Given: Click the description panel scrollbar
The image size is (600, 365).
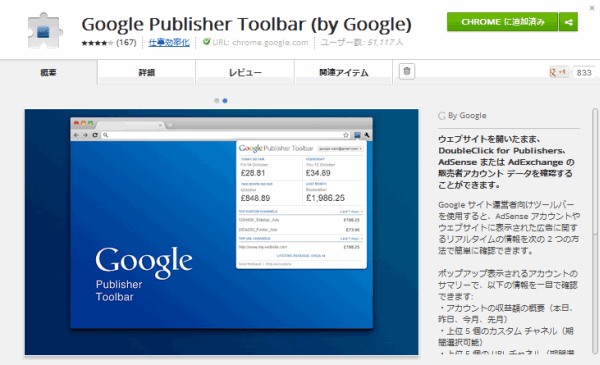Looking at the screenshot, I should coord(595,231).
